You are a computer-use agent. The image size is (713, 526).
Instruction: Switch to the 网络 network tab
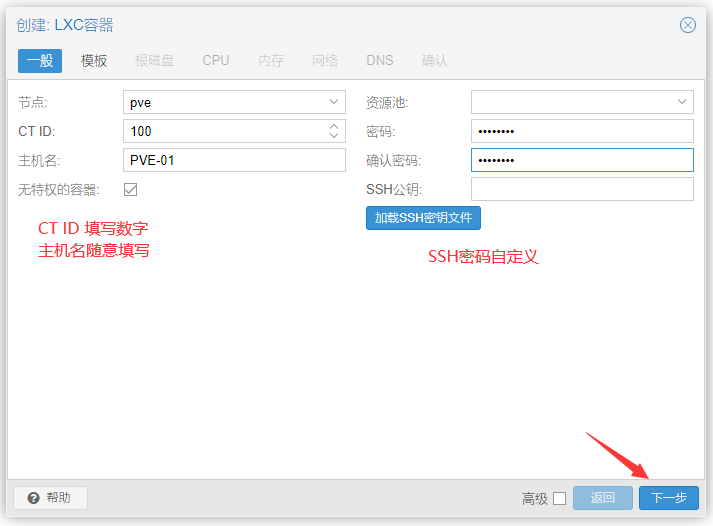[325, 60]
